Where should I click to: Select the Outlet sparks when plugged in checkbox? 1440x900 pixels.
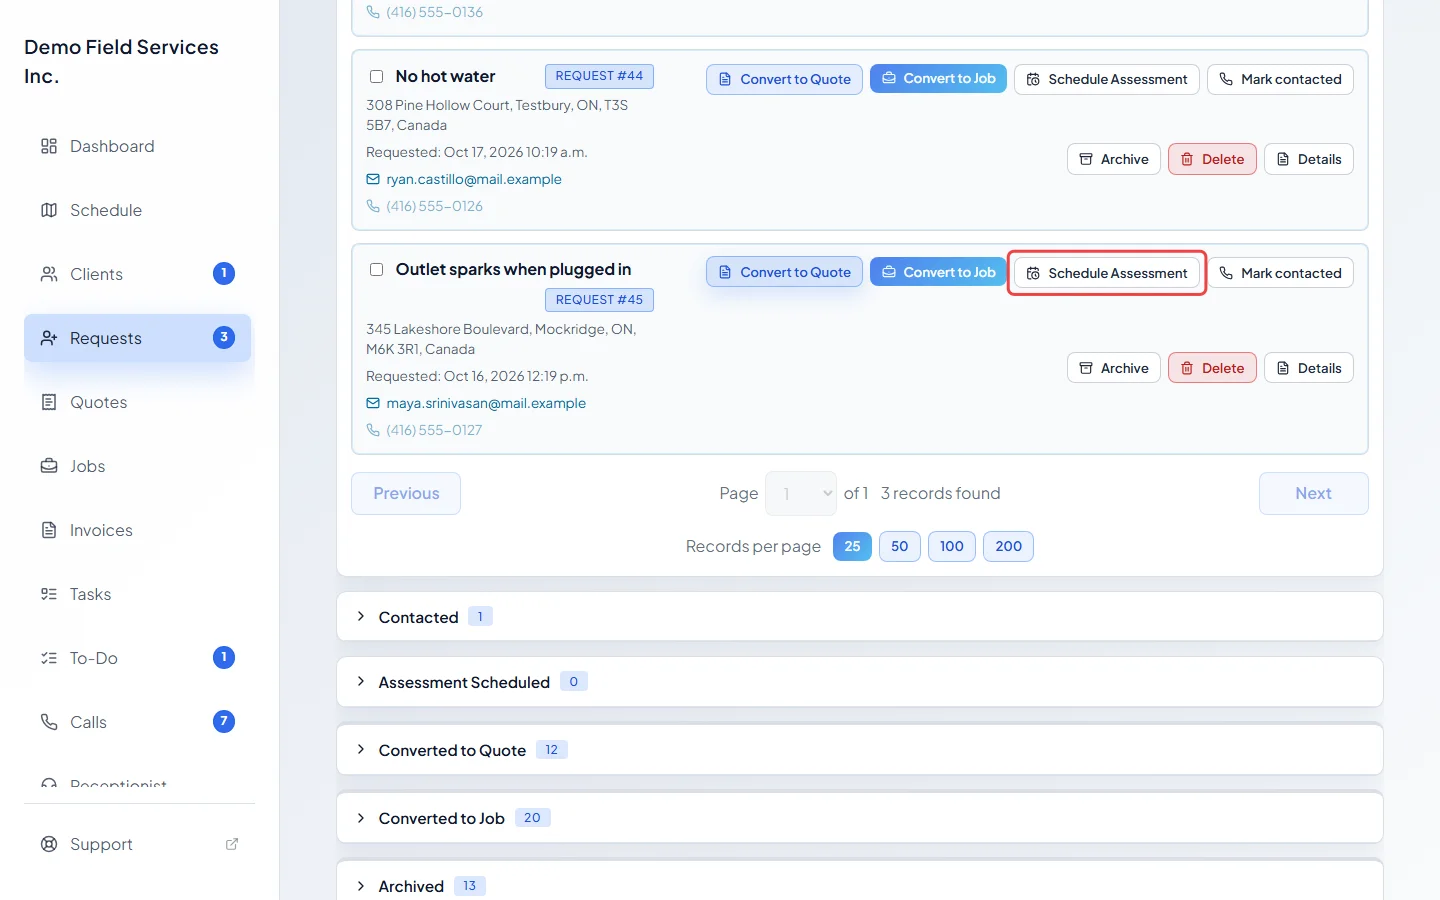point(377,269)
